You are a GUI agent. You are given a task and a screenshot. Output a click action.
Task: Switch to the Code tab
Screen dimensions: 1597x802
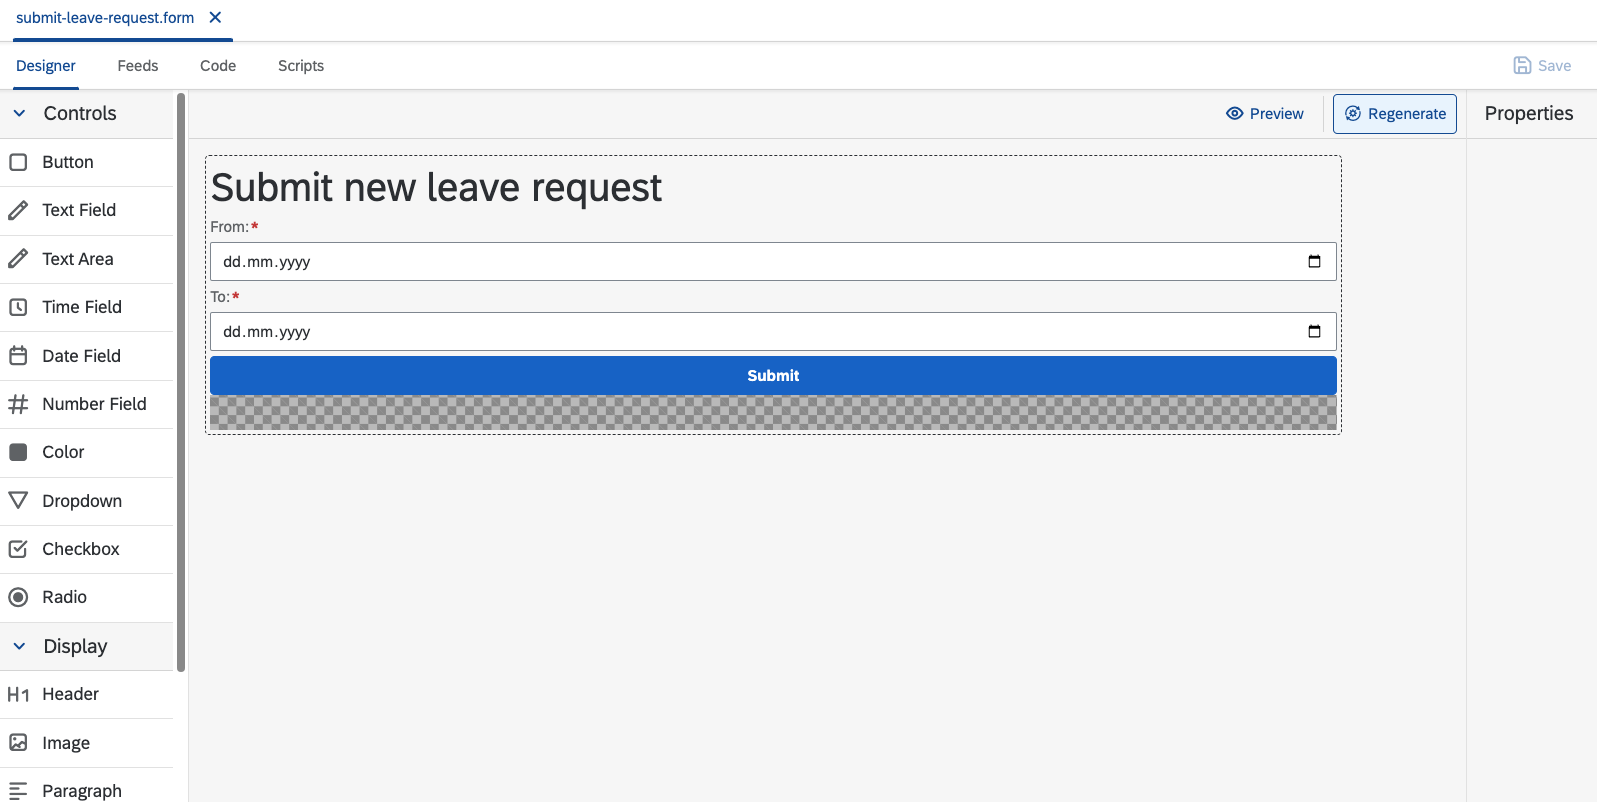click(x=218, y=66)
